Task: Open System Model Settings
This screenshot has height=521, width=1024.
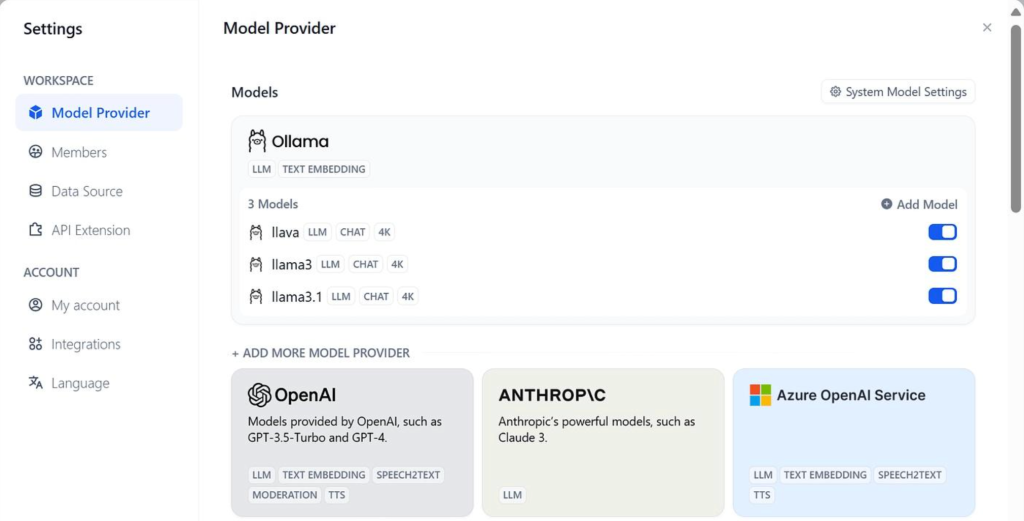Action: click(x=898, y=92)
